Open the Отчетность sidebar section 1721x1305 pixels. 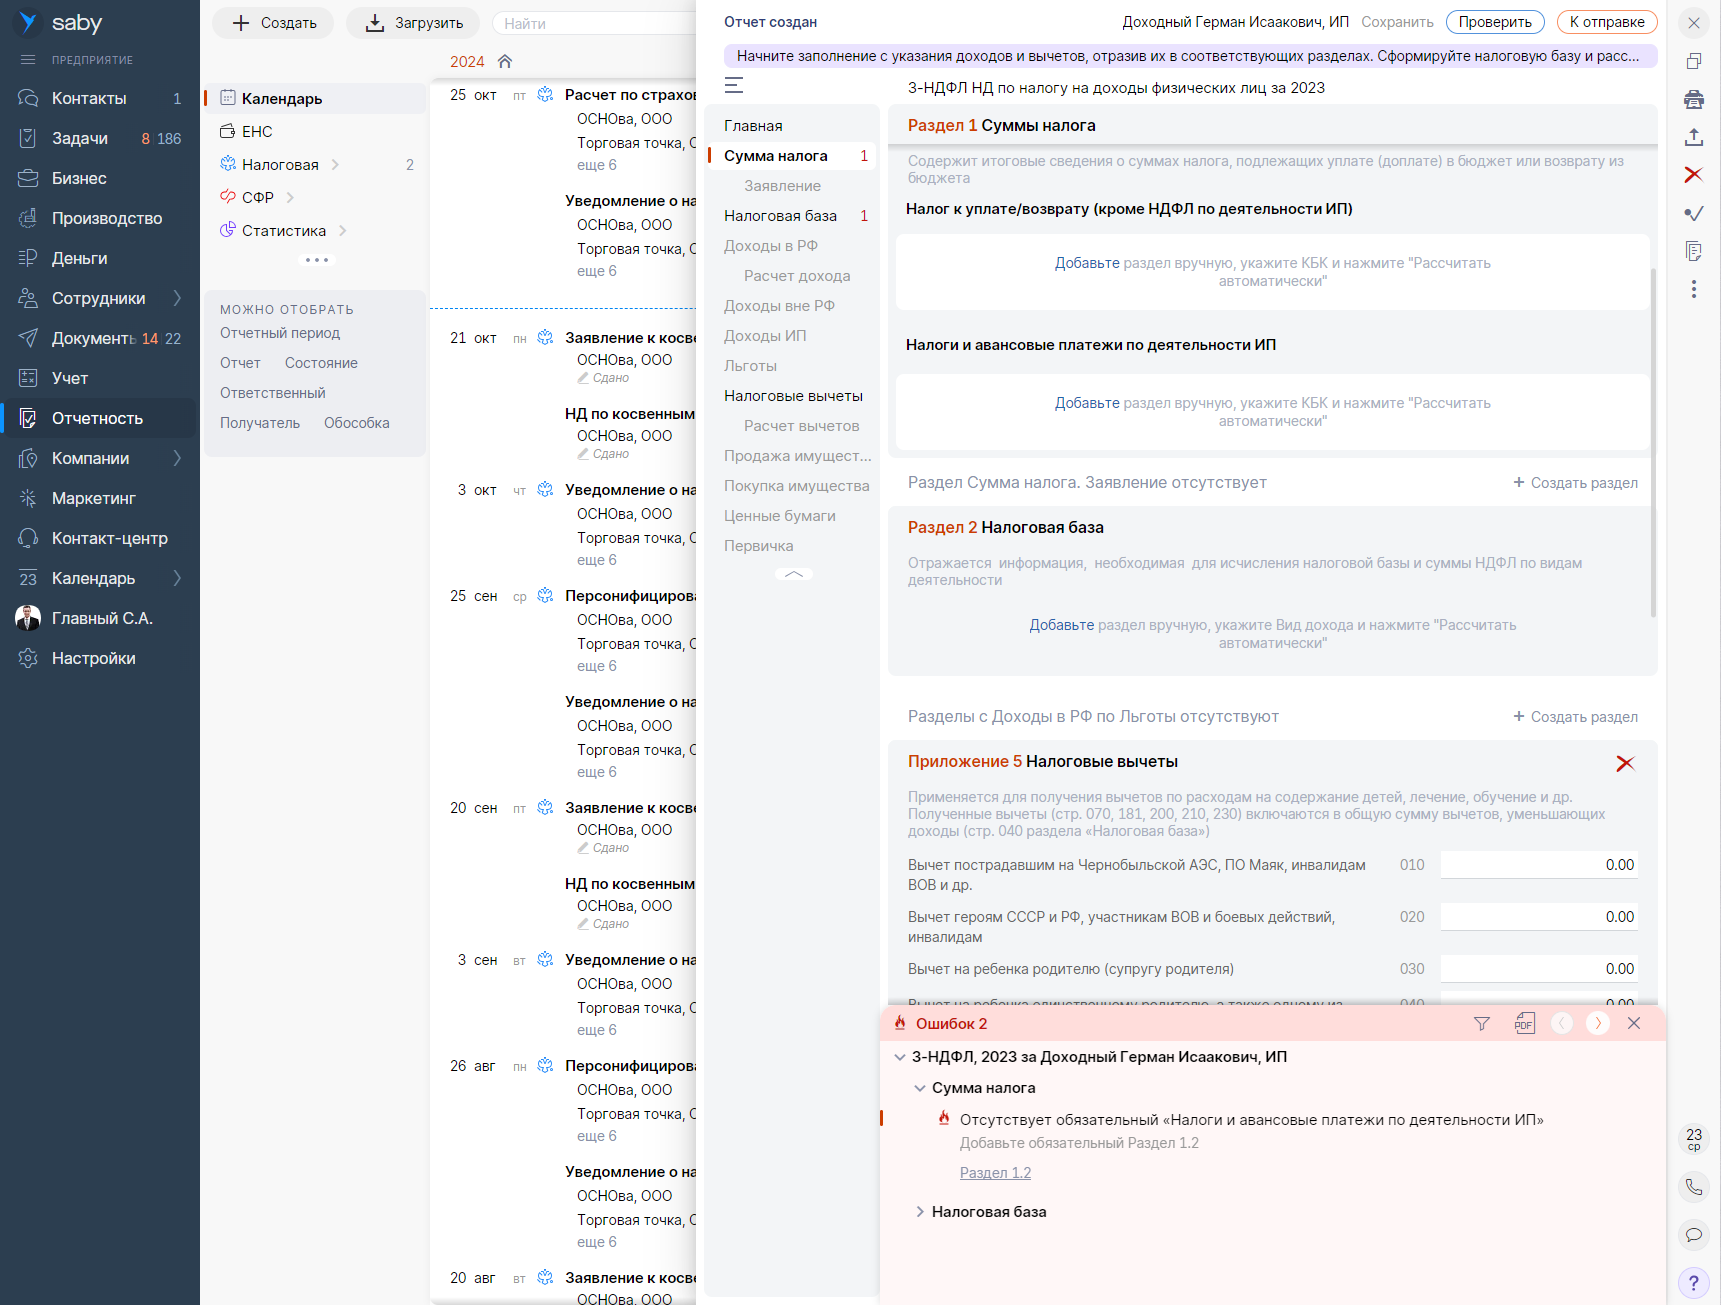[x=97, y=418]
